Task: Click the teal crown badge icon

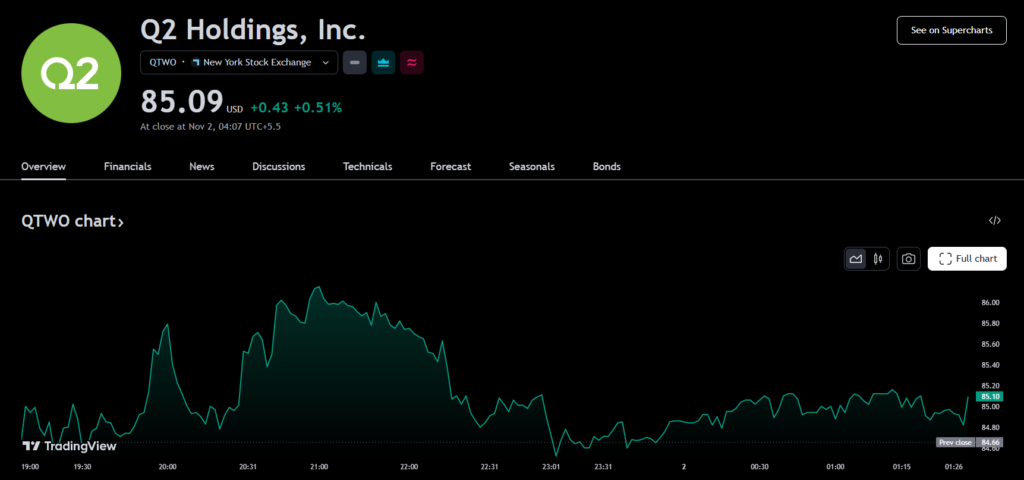Action: click(x=383, y=63)
